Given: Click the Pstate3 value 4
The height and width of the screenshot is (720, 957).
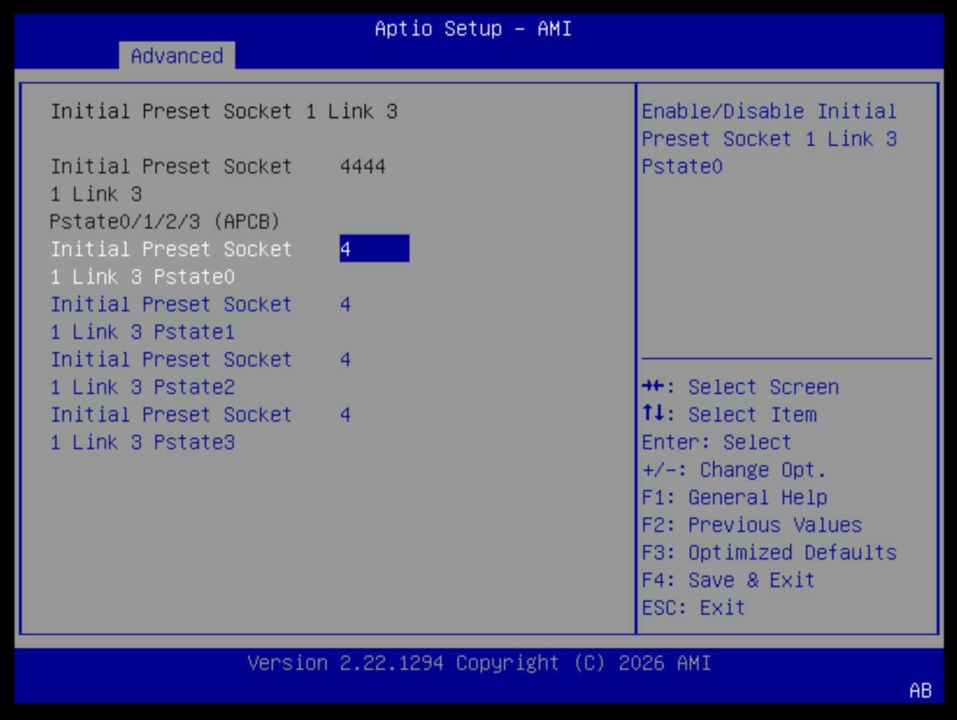Looking at the screenshot, I should 345,415.
